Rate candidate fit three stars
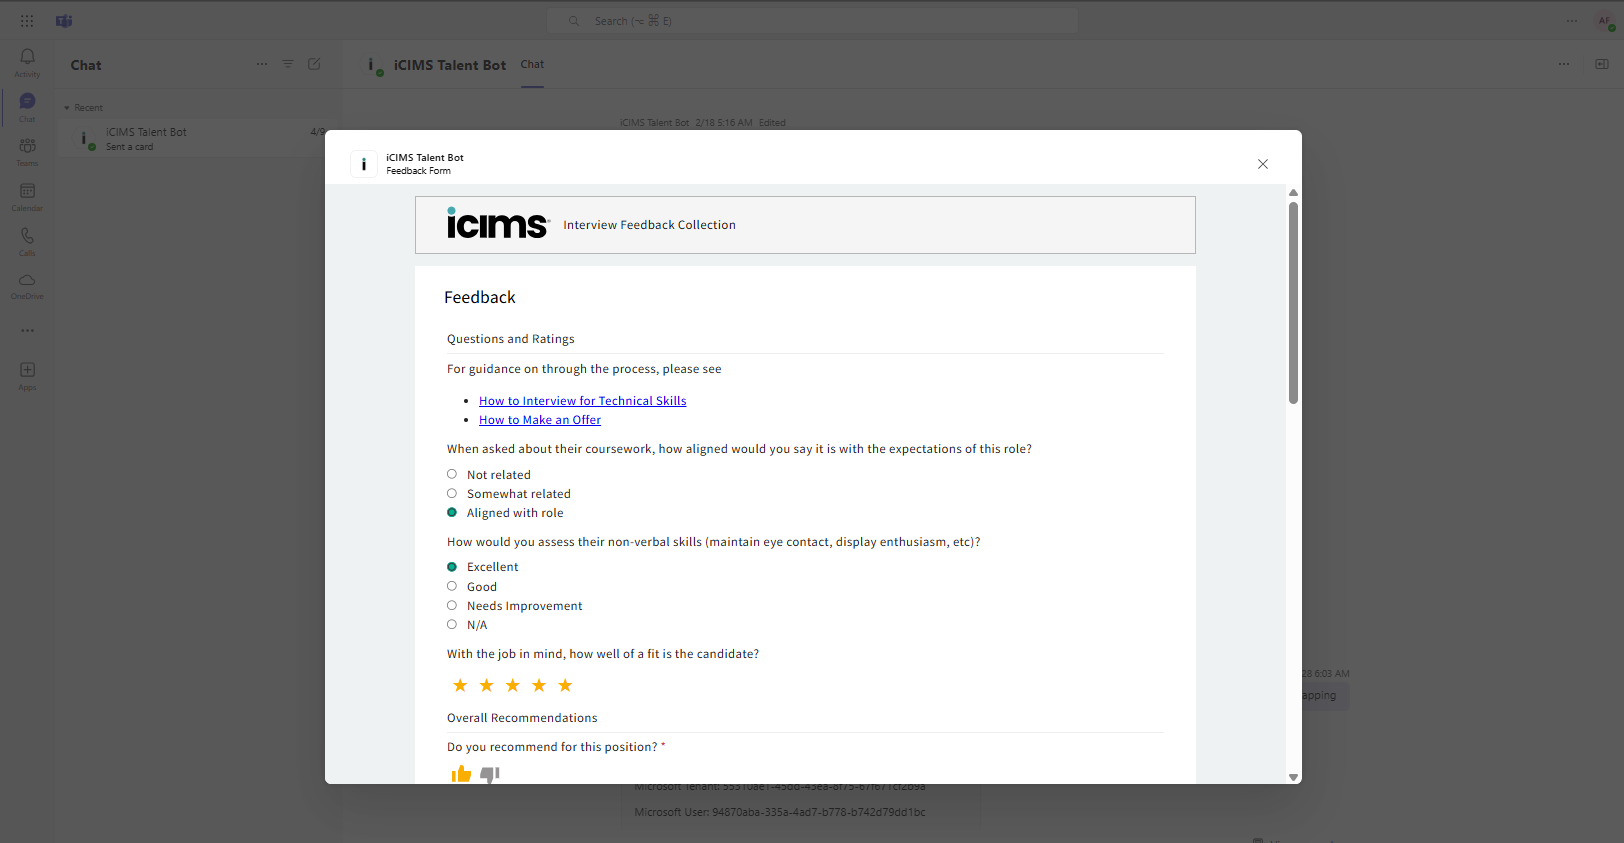The width and height of the screenshot is (1624, 843). [x=513, y=685]
